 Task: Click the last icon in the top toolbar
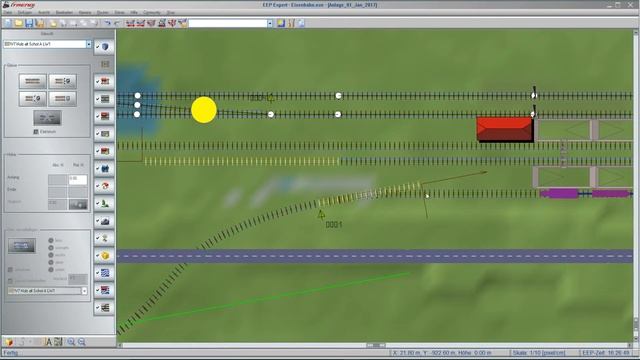[301, 23]
